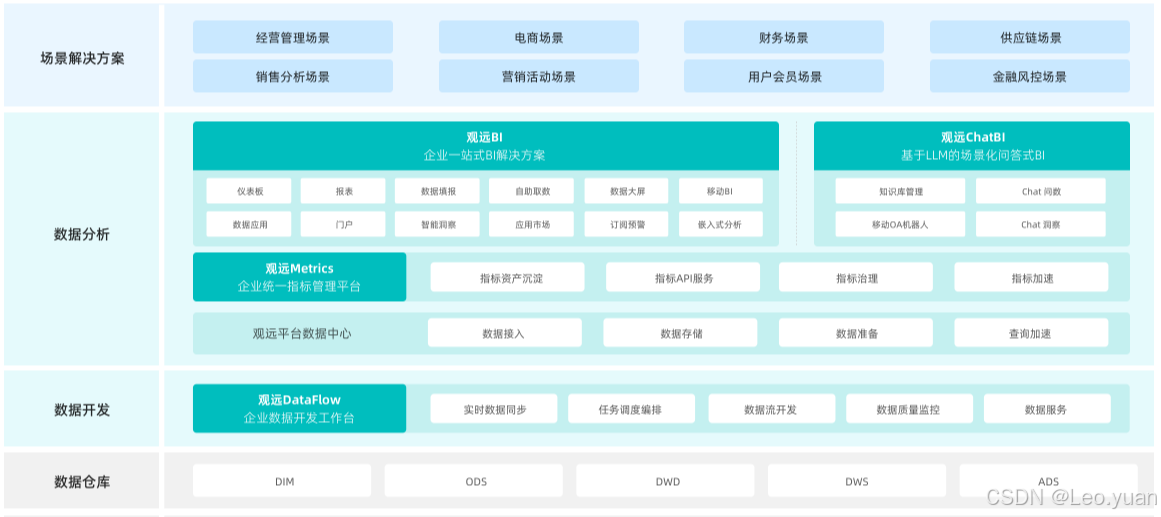Click the 实时数据同步 box
Screen dimensions: 1161x517
click(494, 409)
